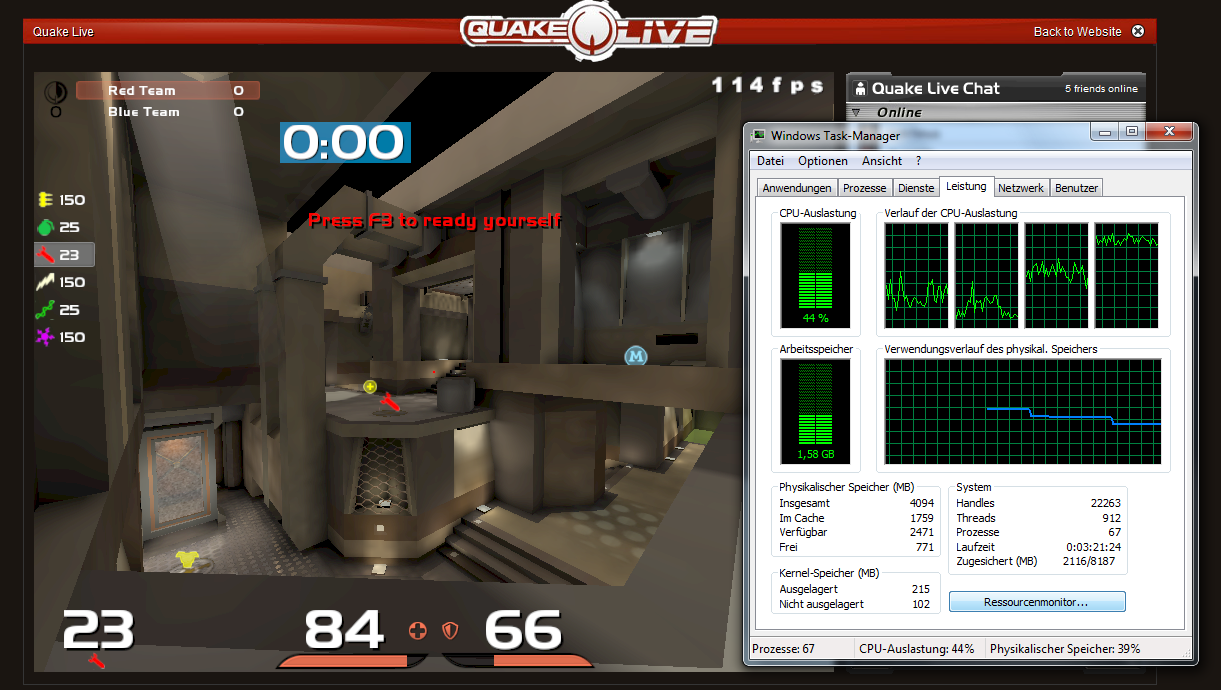Select the machinegun ammo icon showing 150

45,200
